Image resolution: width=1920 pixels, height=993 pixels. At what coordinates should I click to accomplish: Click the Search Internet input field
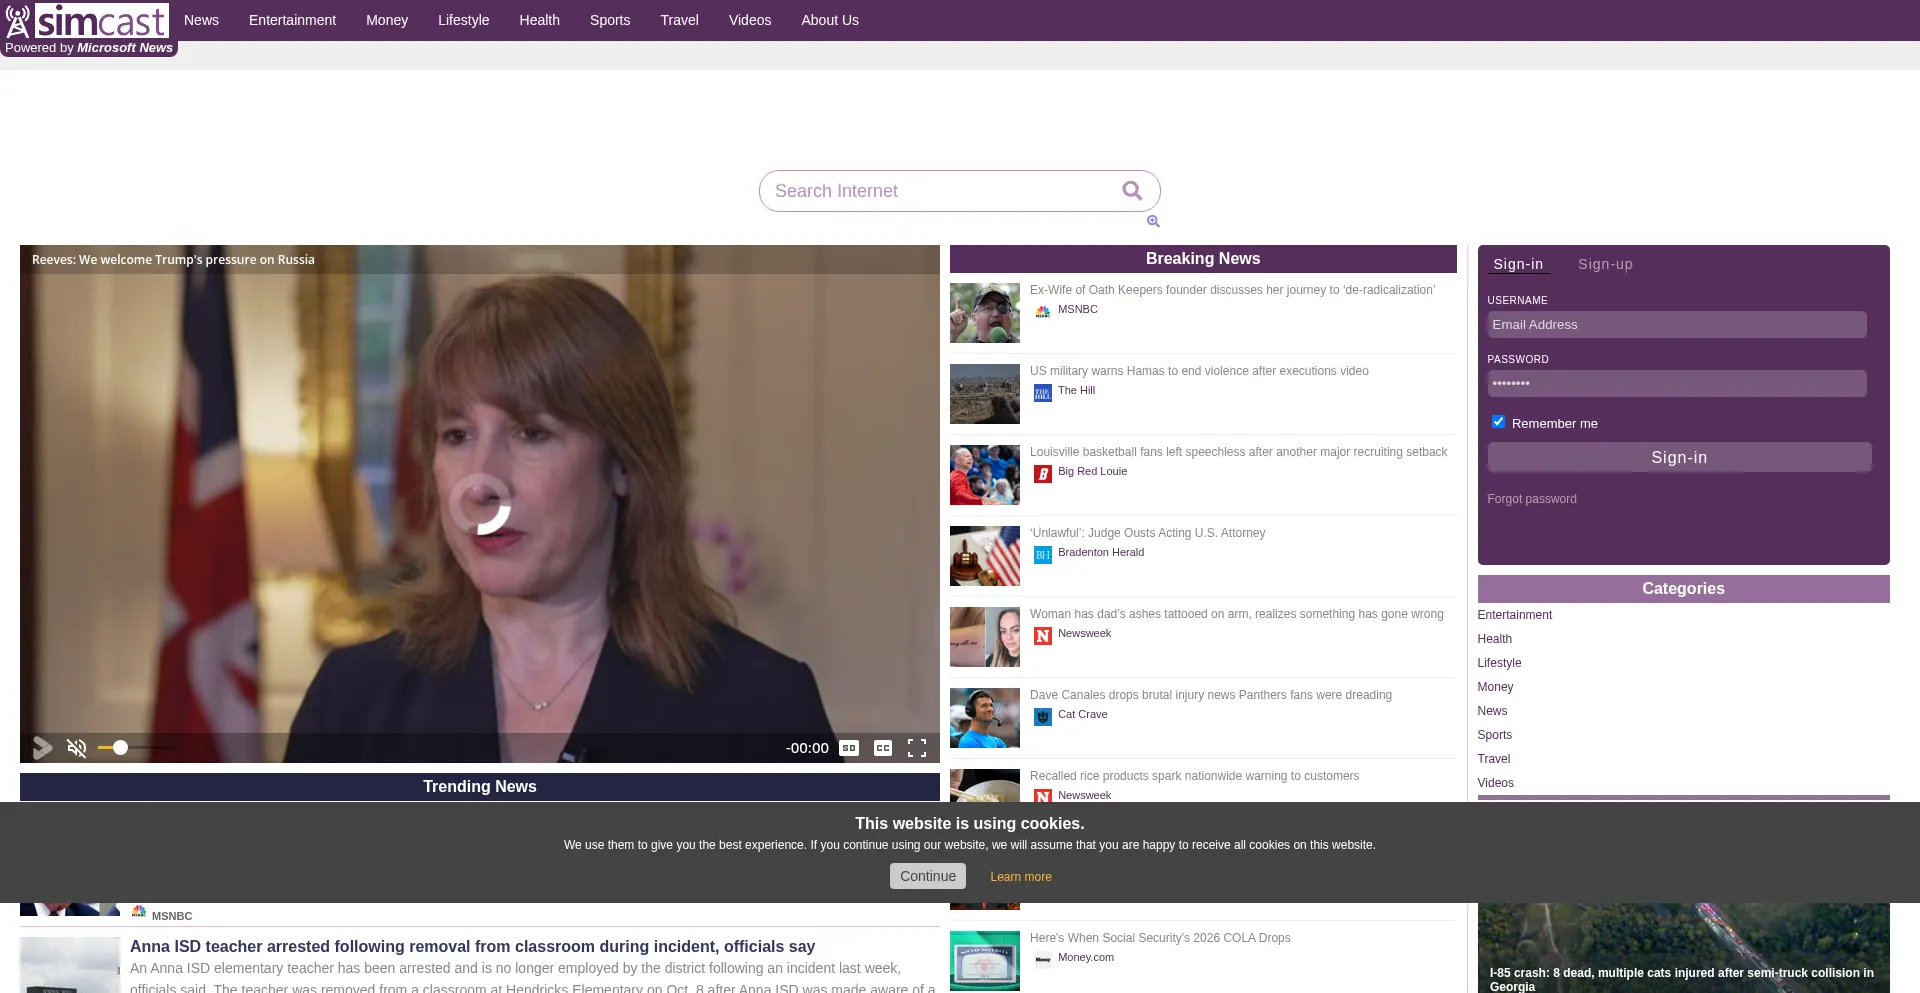[x=940, y=191]
